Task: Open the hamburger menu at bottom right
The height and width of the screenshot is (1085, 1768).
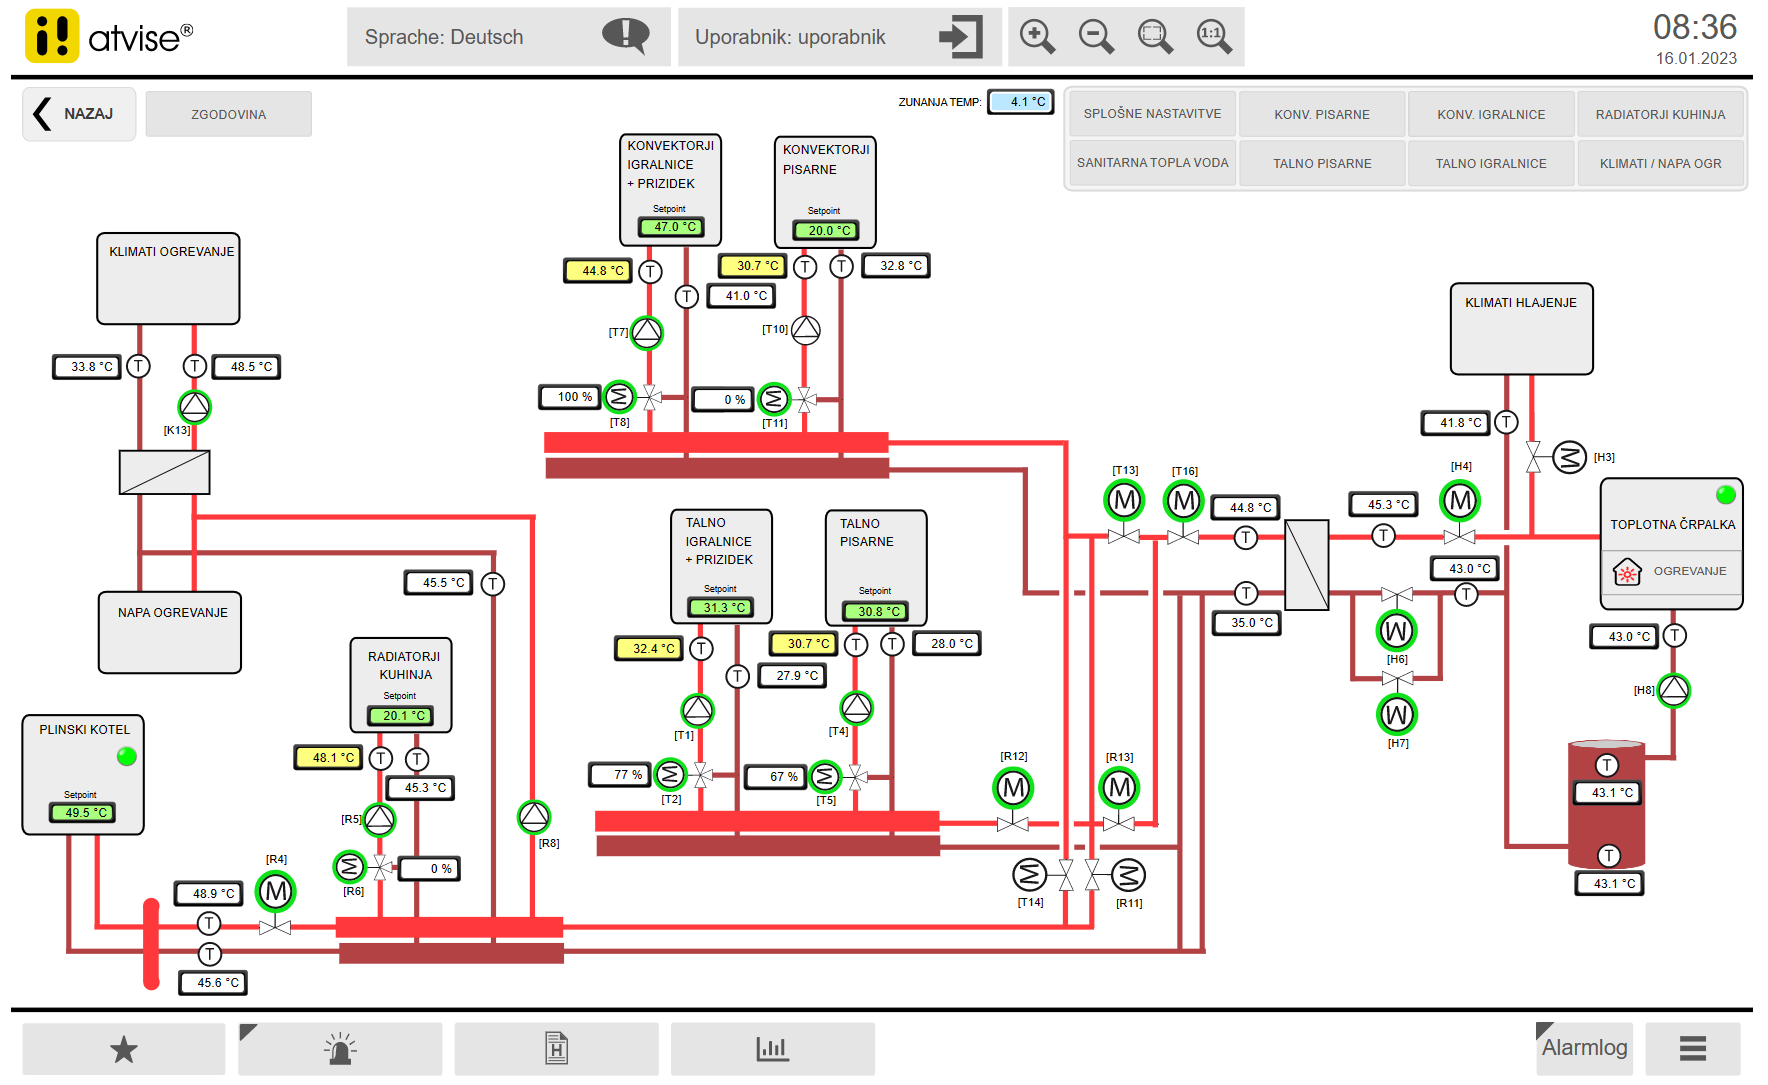Action: (1693, 1049)
